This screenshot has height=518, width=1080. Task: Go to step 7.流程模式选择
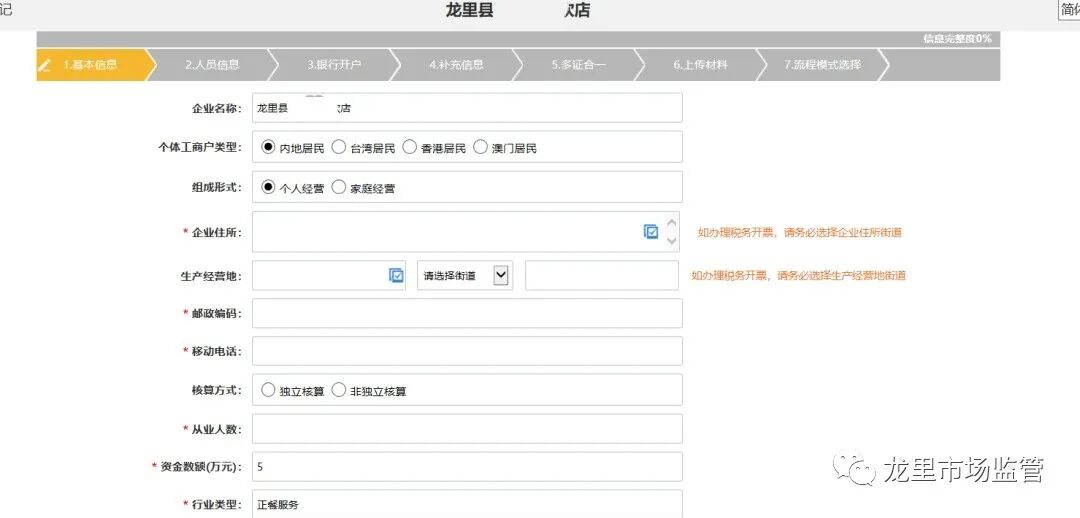[x=823, y=65]
